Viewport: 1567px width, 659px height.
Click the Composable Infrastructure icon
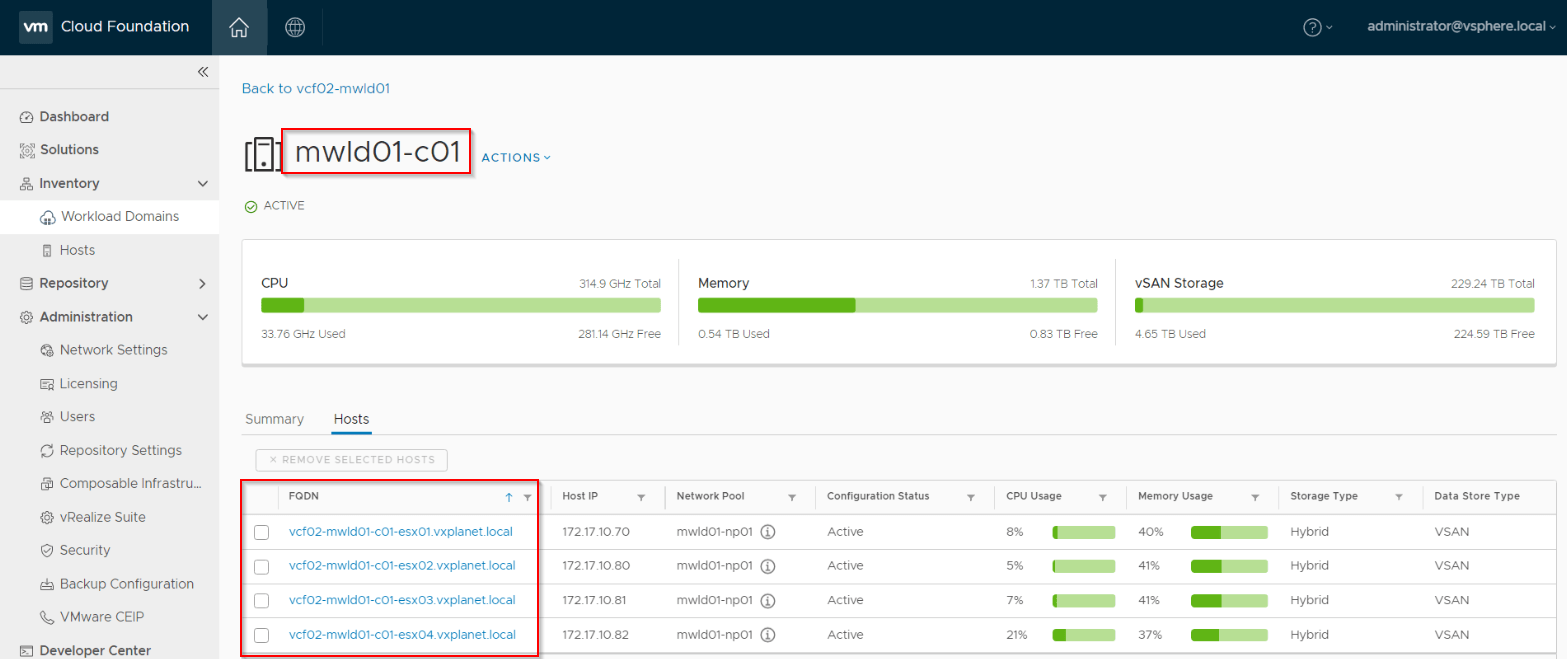point(47,484)
